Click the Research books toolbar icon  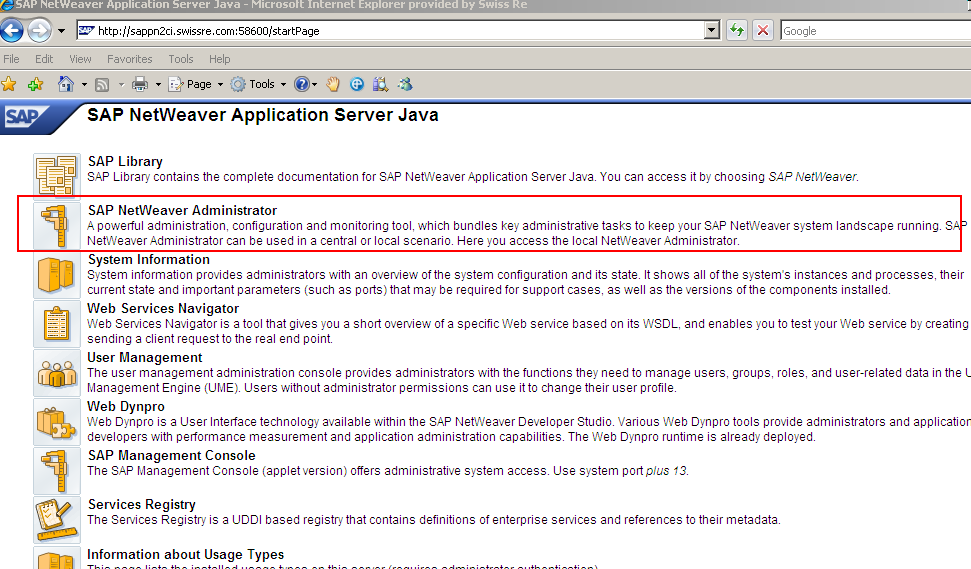click(x=380, y=84)
